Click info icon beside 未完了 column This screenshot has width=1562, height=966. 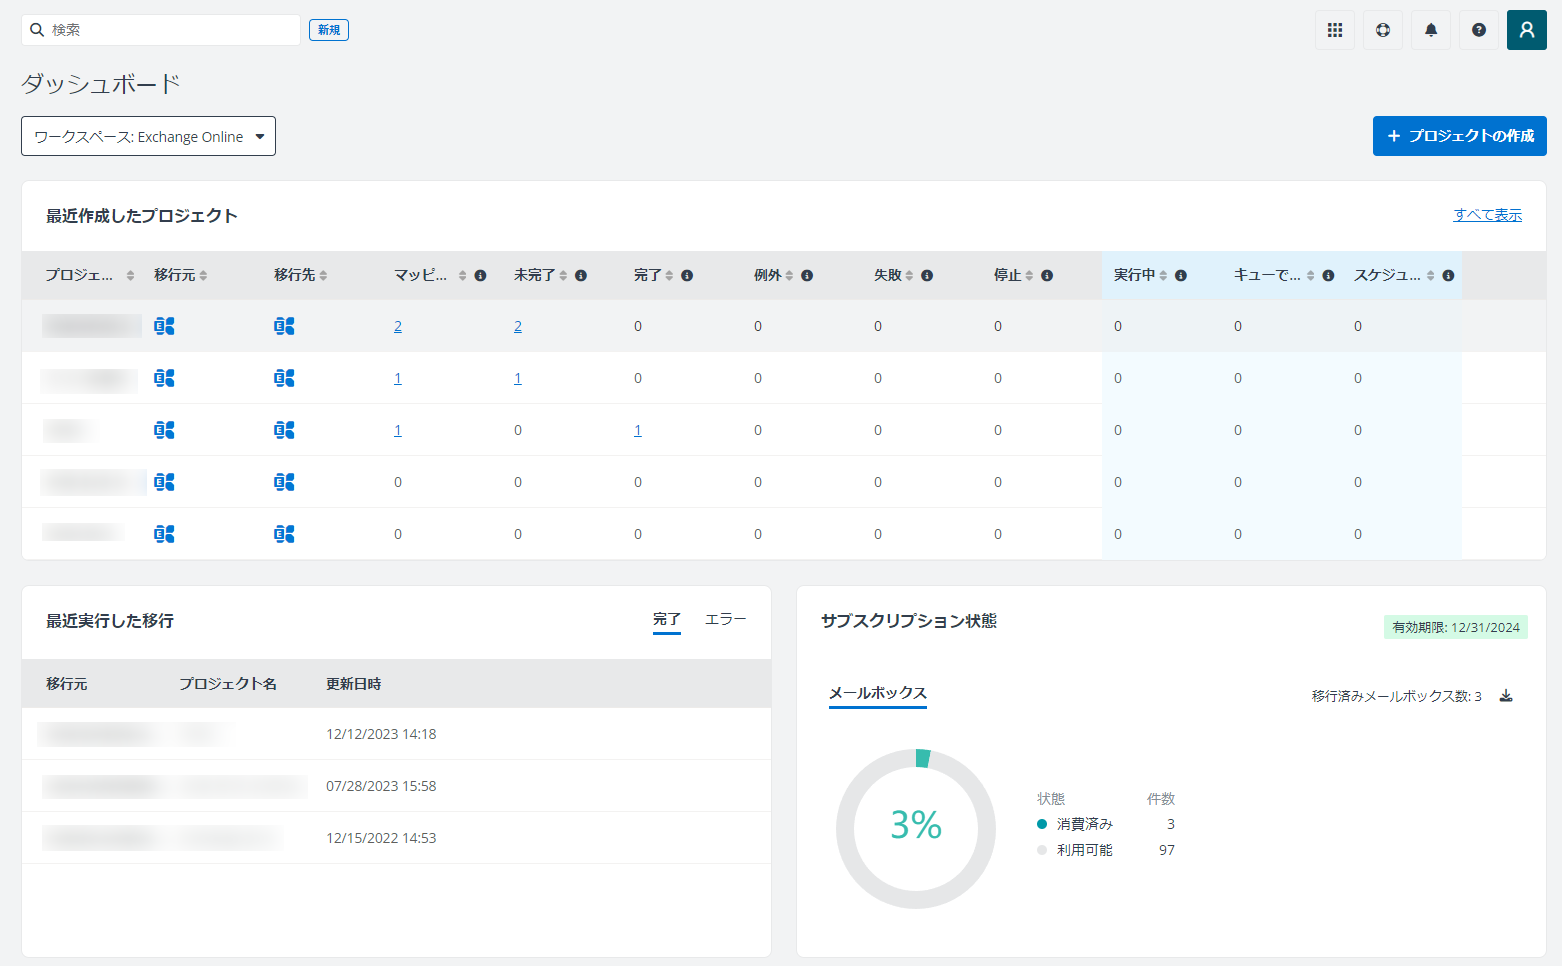point(581,276)
